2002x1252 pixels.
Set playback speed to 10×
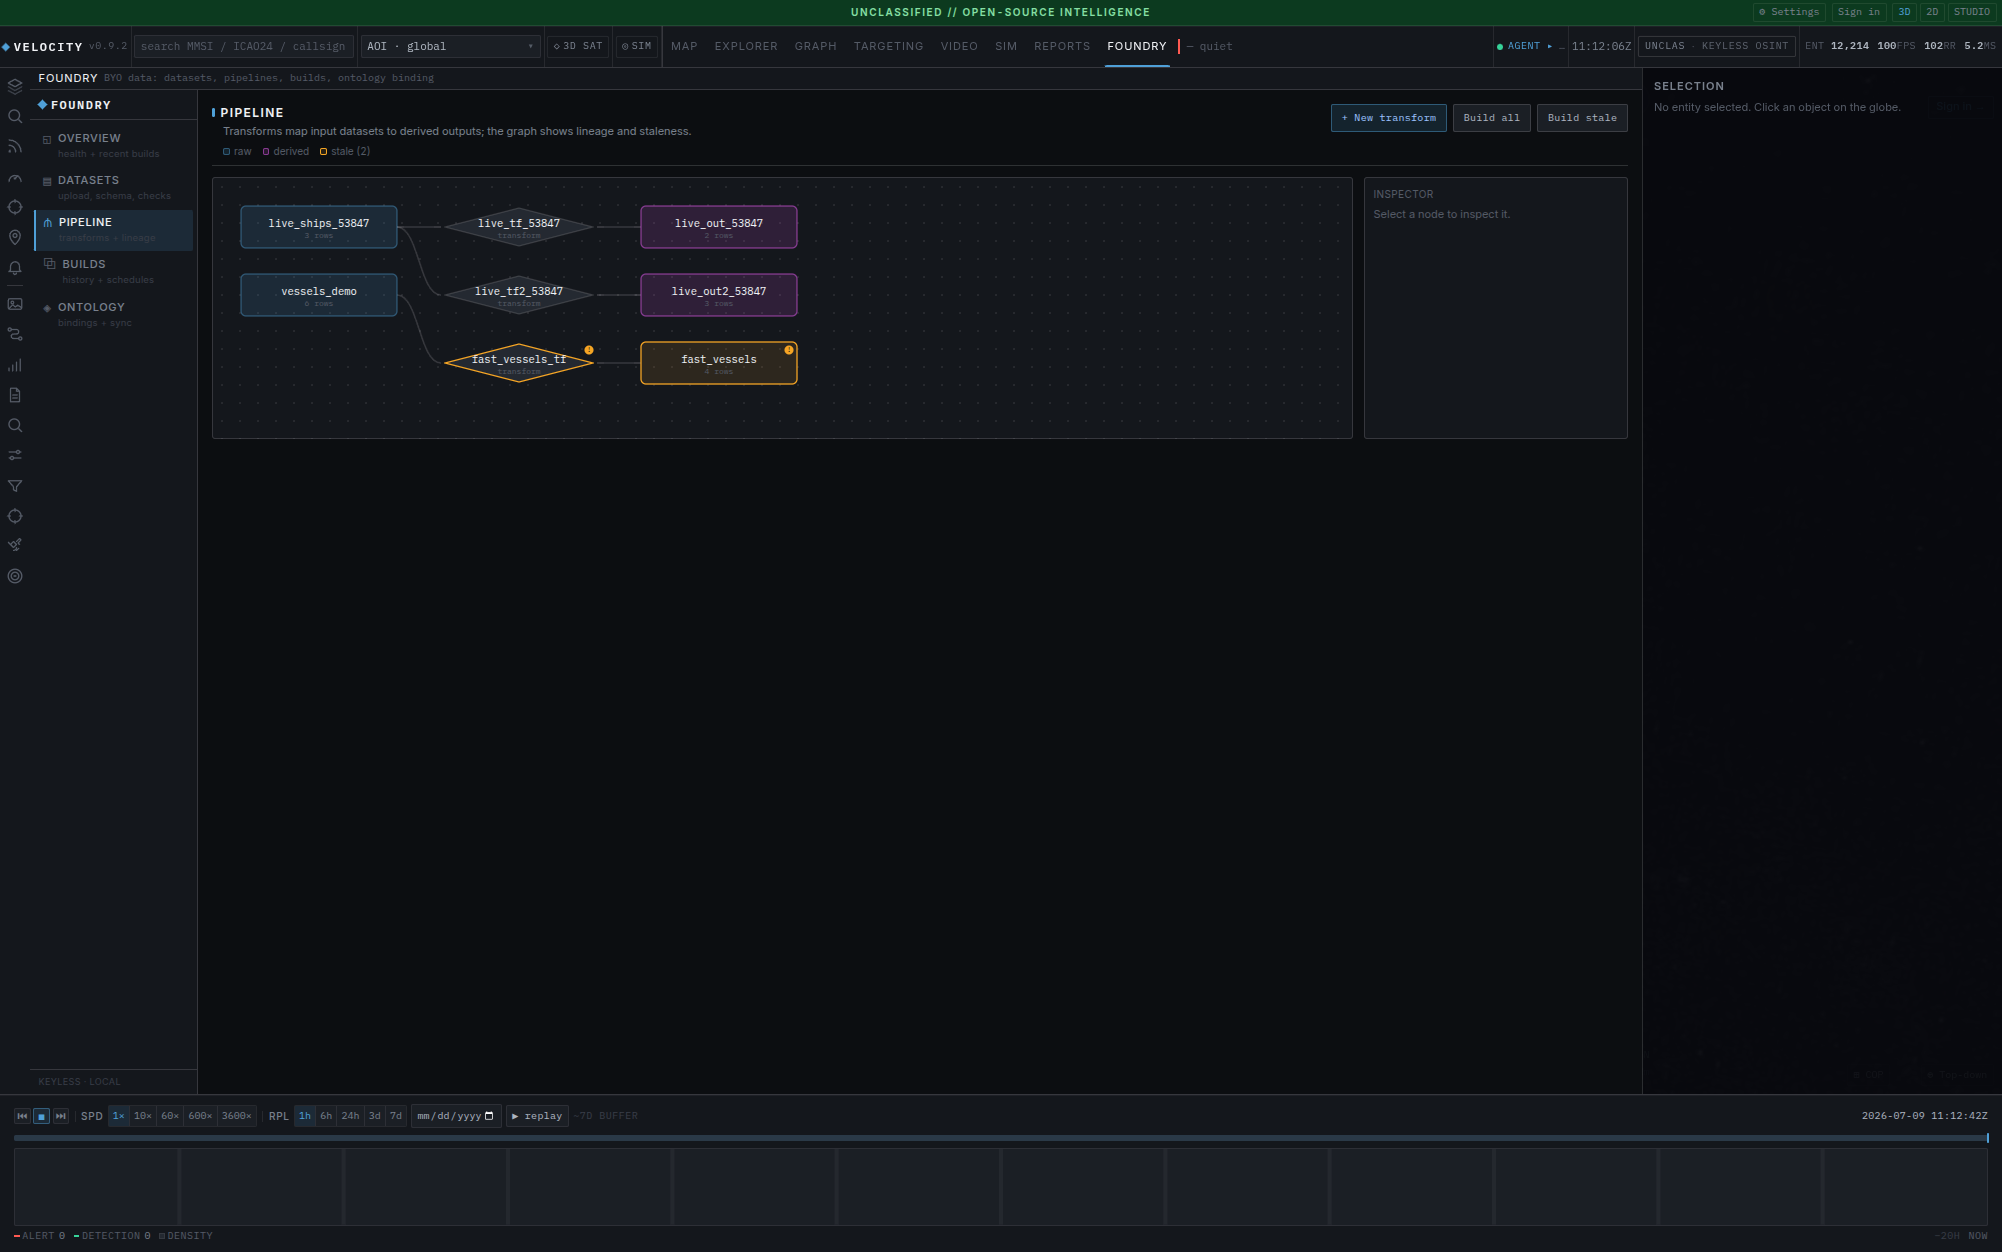pos(143,1116)
